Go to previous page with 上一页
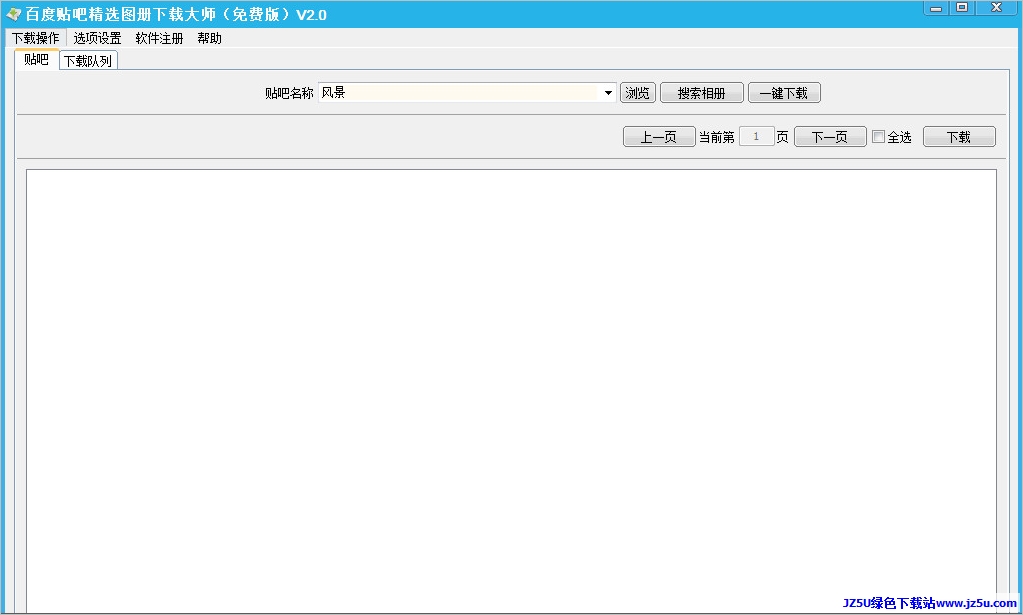Image resolution: width=1023 pixels, height=615 pixels. click(x=659, y=136)
